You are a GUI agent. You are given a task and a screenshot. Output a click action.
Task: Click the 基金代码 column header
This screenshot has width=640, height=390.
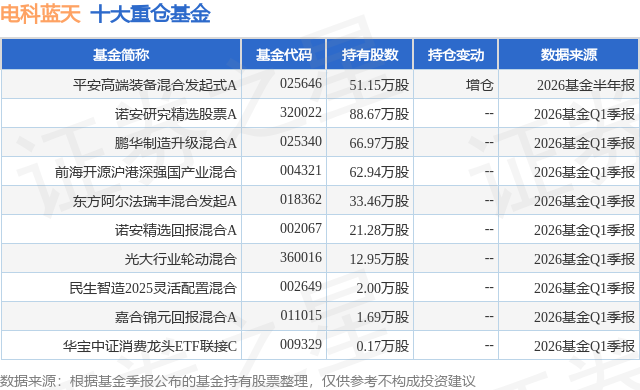[284, 55]
